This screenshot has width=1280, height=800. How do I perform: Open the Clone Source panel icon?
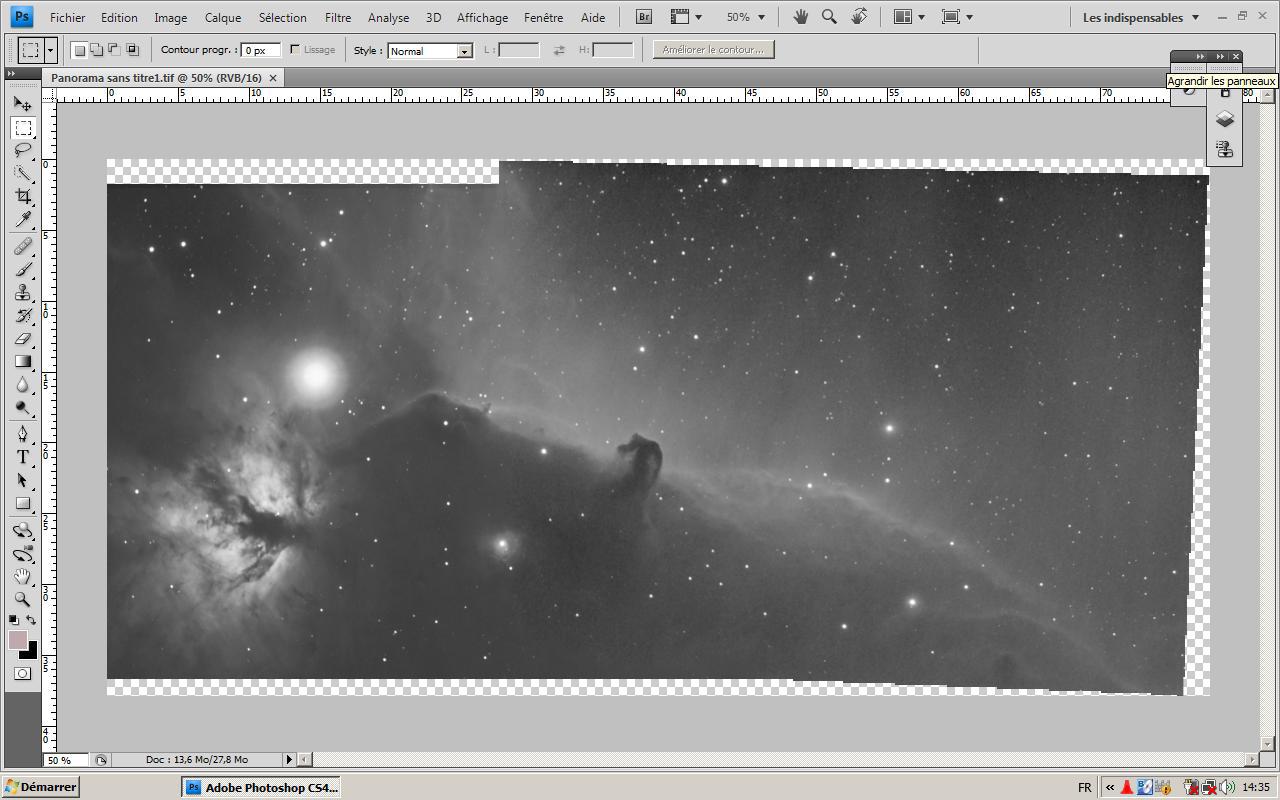coord(1224,150)
